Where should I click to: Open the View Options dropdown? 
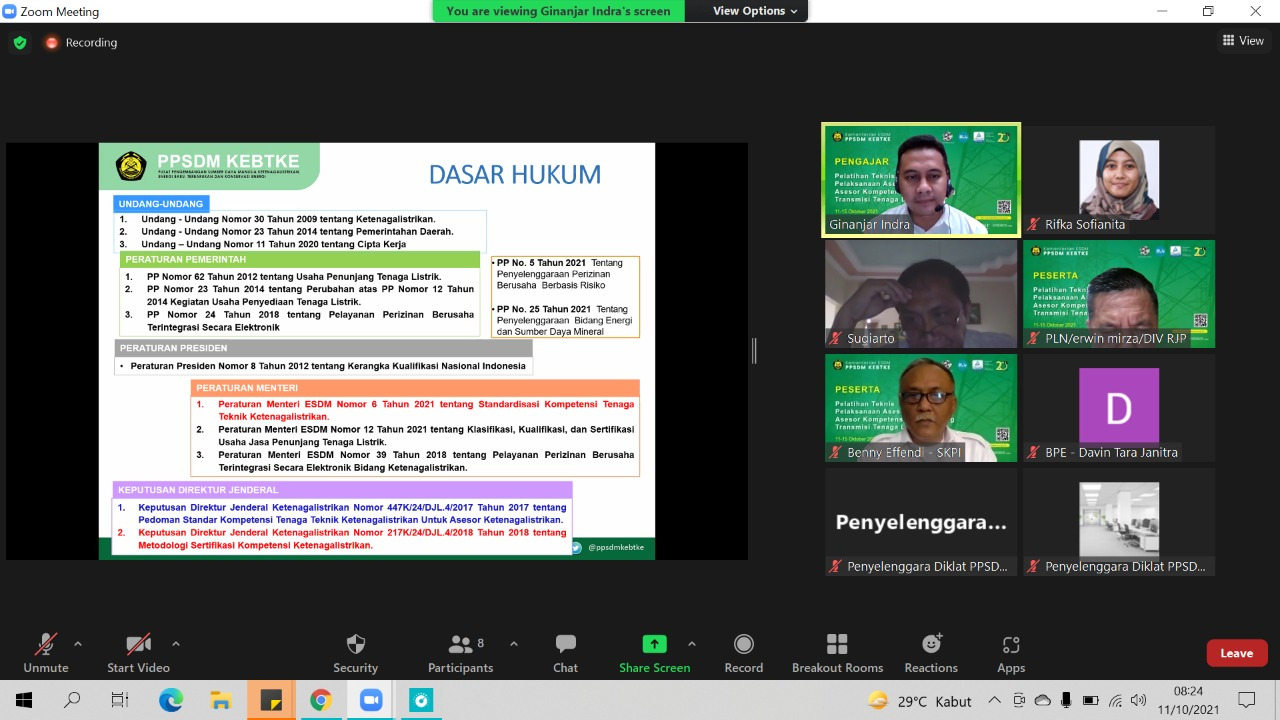[x=755, y=11]
